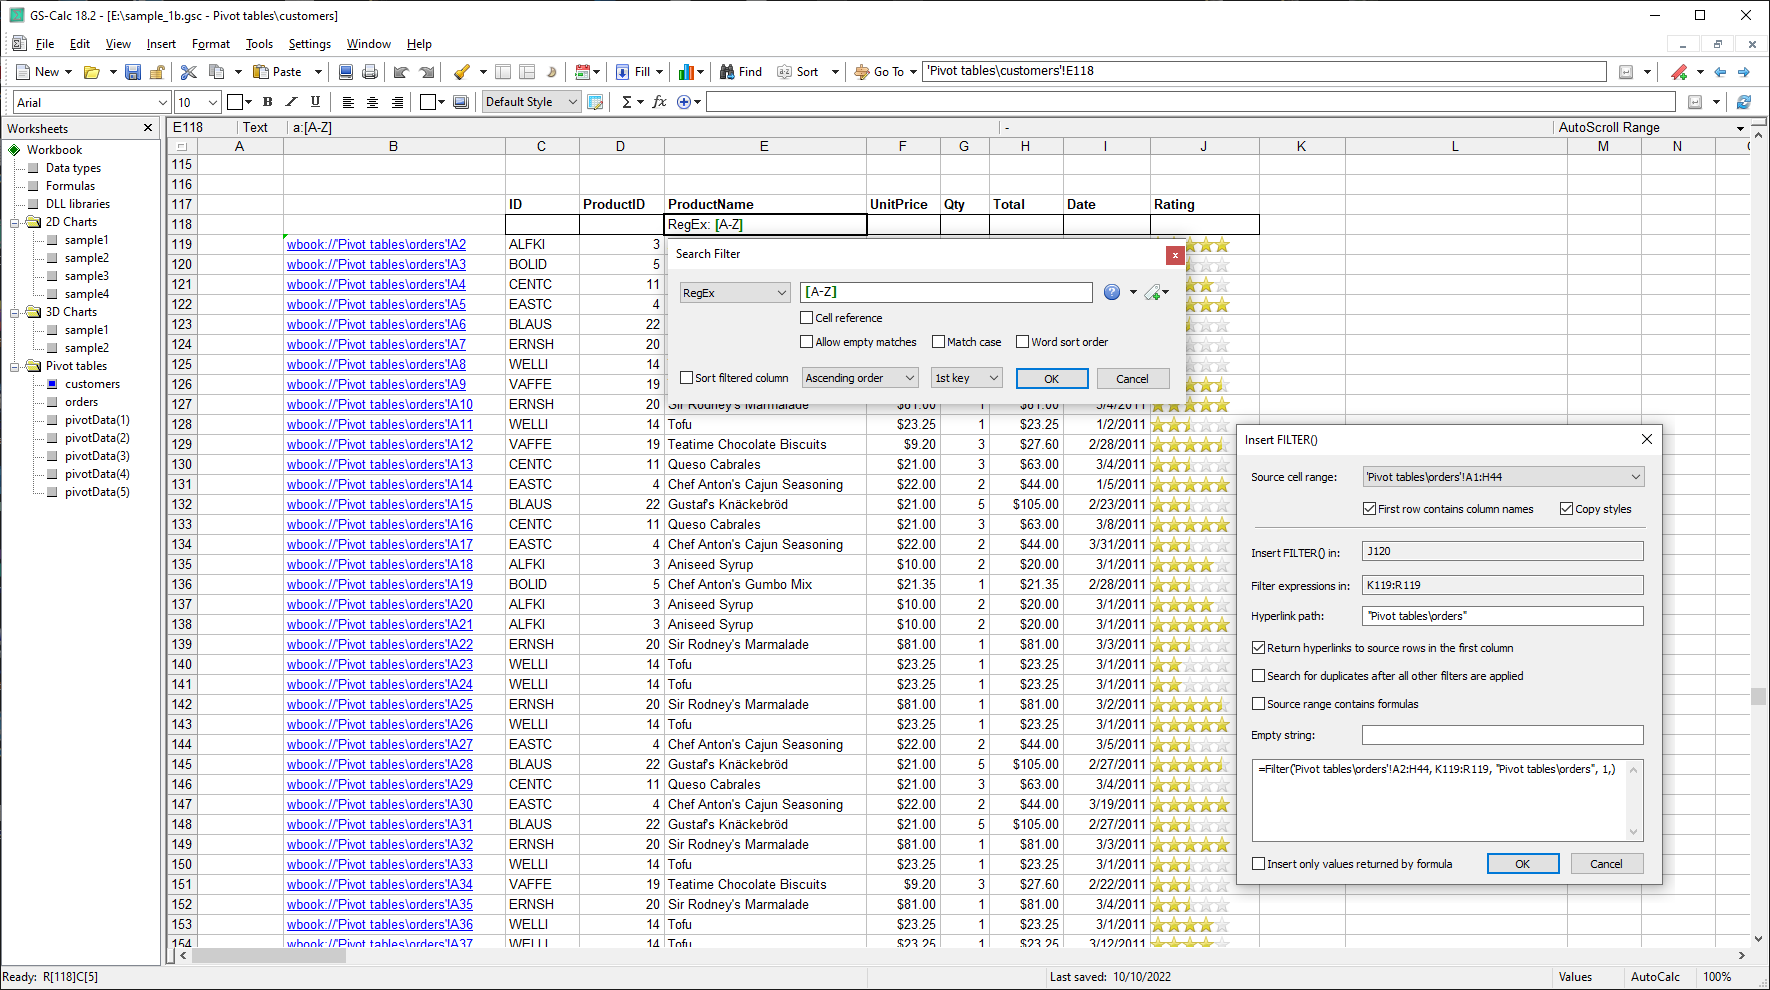Click Cancel in Insert FILTER() dialog

coord(1607,864)
